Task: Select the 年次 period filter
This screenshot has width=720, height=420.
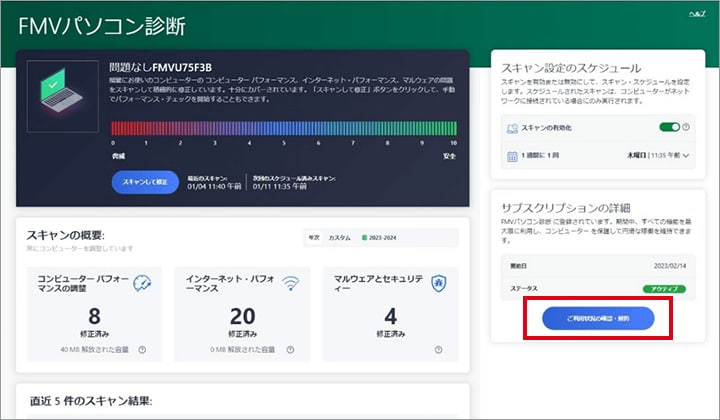Action: [314, 237]
